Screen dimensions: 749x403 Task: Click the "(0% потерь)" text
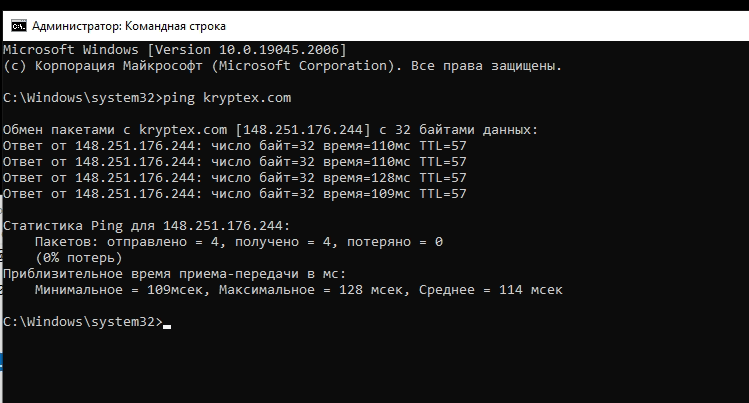point(79,258)
